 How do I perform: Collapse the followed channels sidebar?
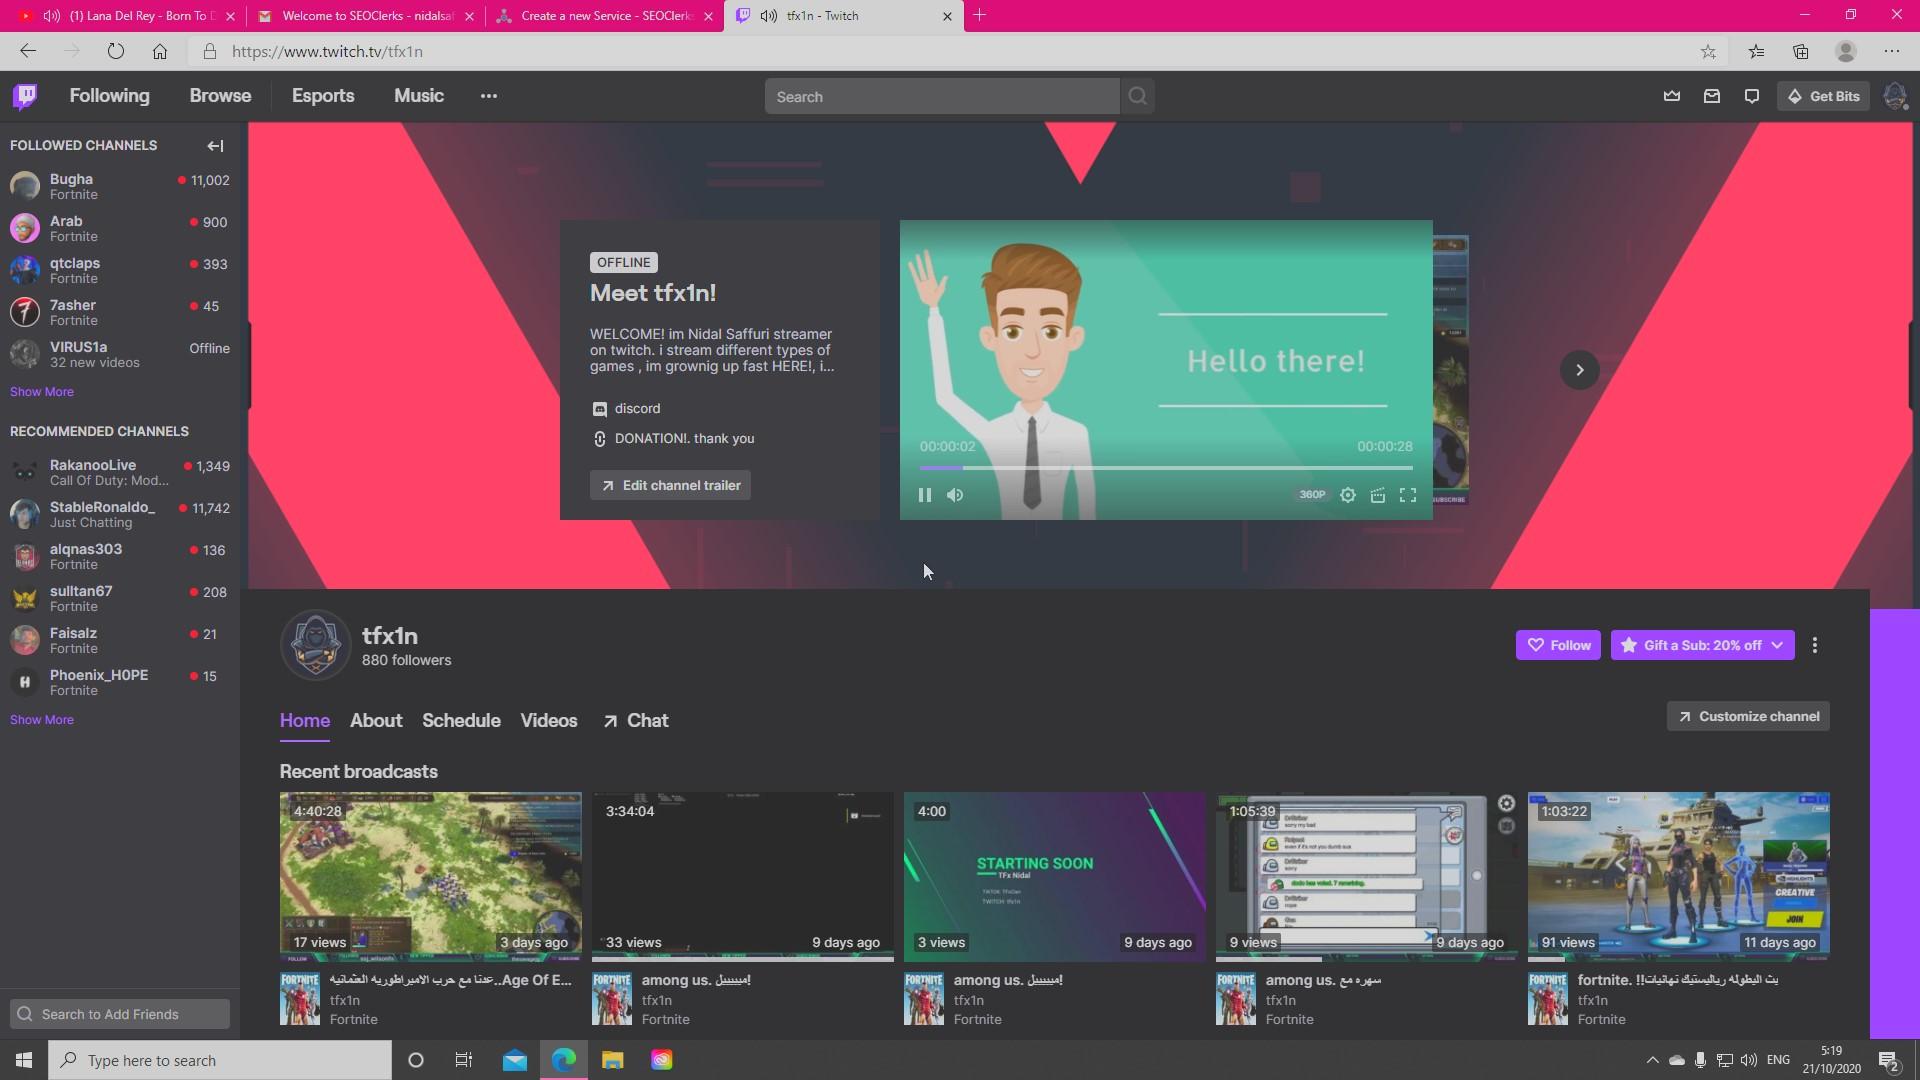click(x=215, y=146)
